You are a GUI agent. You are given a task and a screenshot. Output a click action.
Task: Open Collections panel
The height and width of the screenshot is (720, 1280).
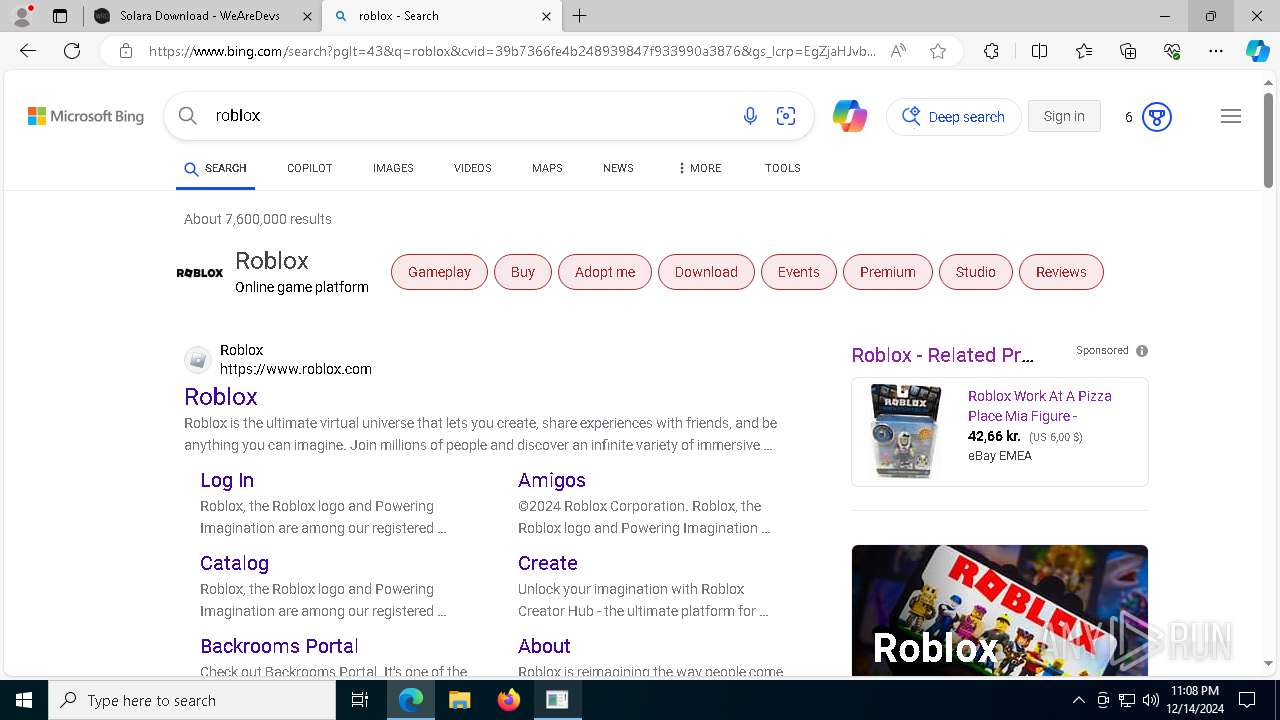click(x=1128, y=51)
